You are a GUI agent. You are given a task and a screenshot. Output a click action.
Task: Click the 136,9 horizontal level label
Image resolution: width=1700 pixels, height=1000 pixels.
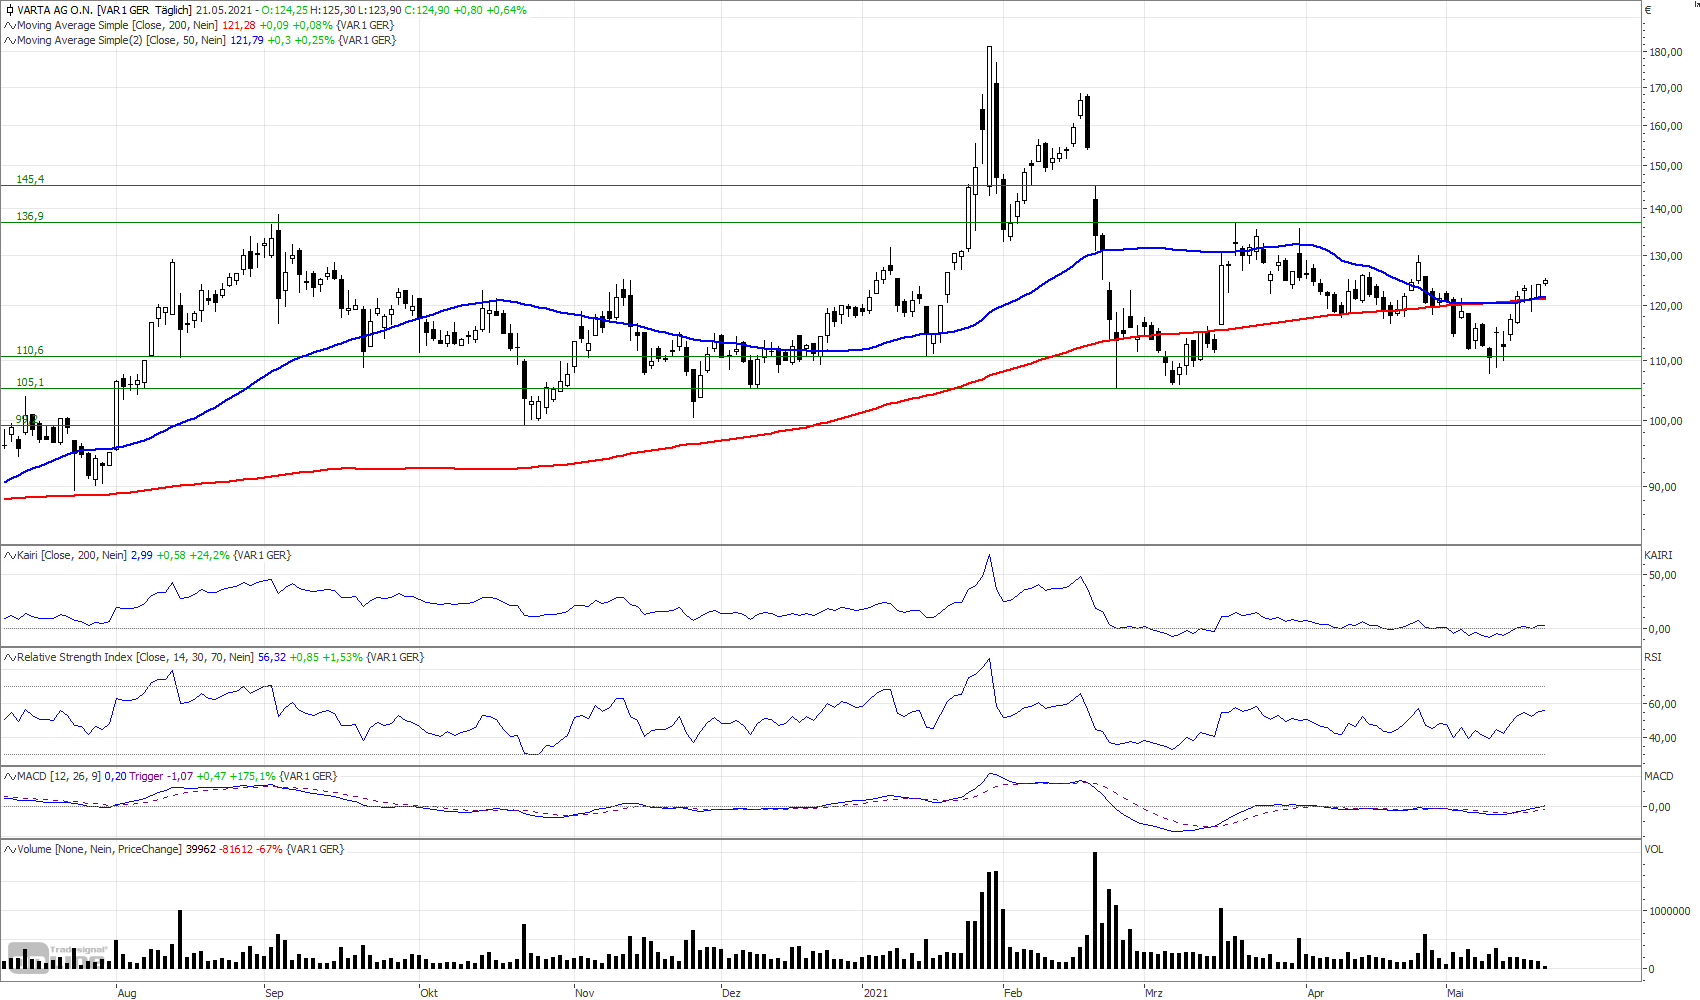[30, 216]
